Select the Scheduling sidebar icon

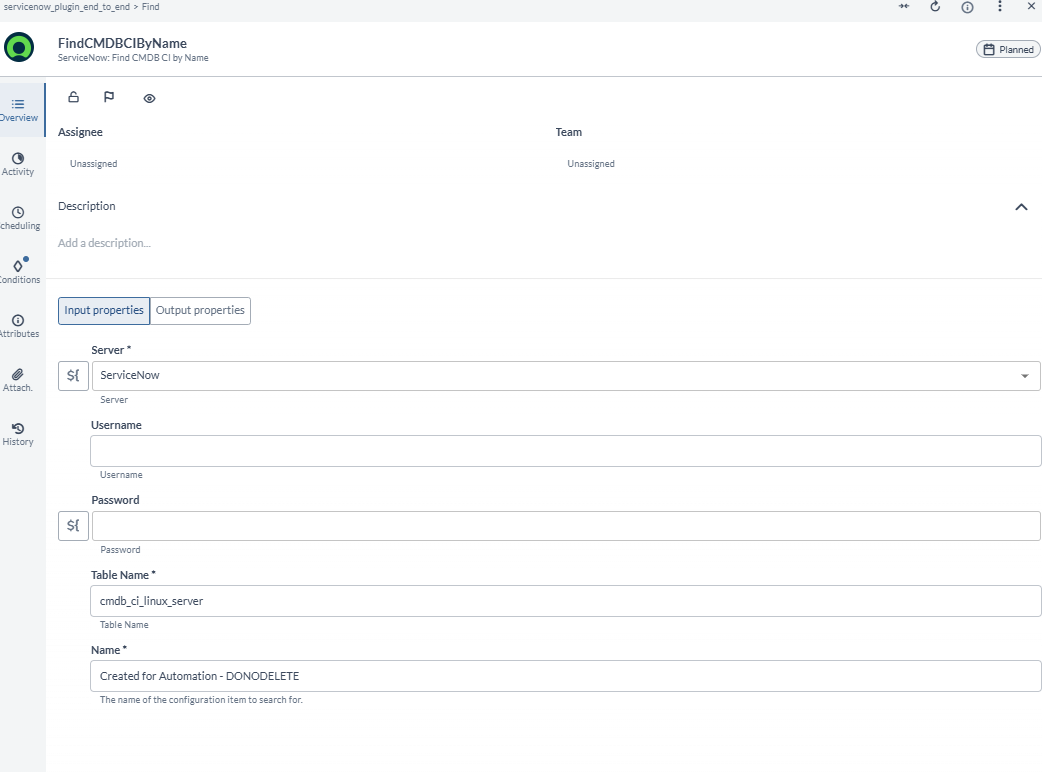17,217
